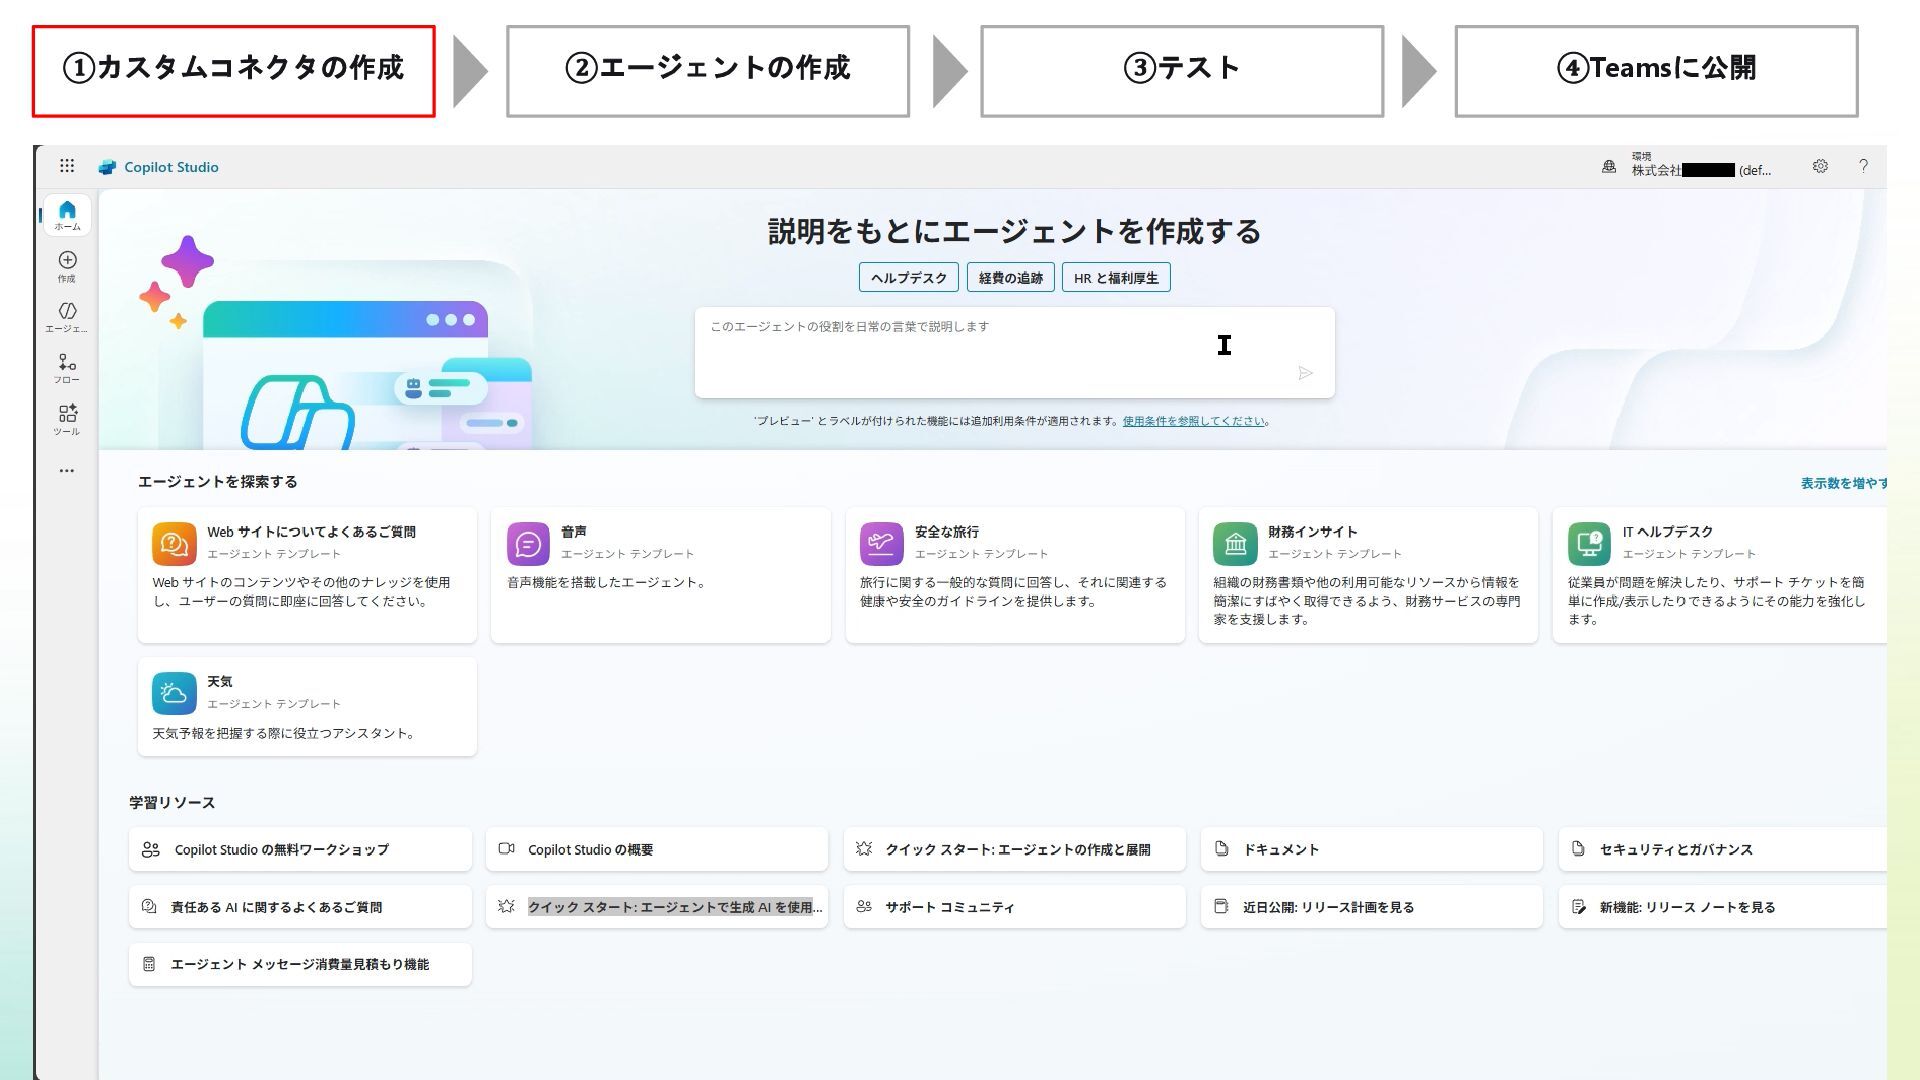Open エージェント メッセージ消費量見積もり機能
The width and height of the screenshot is (1920, 1080).
tap(300, 964)
